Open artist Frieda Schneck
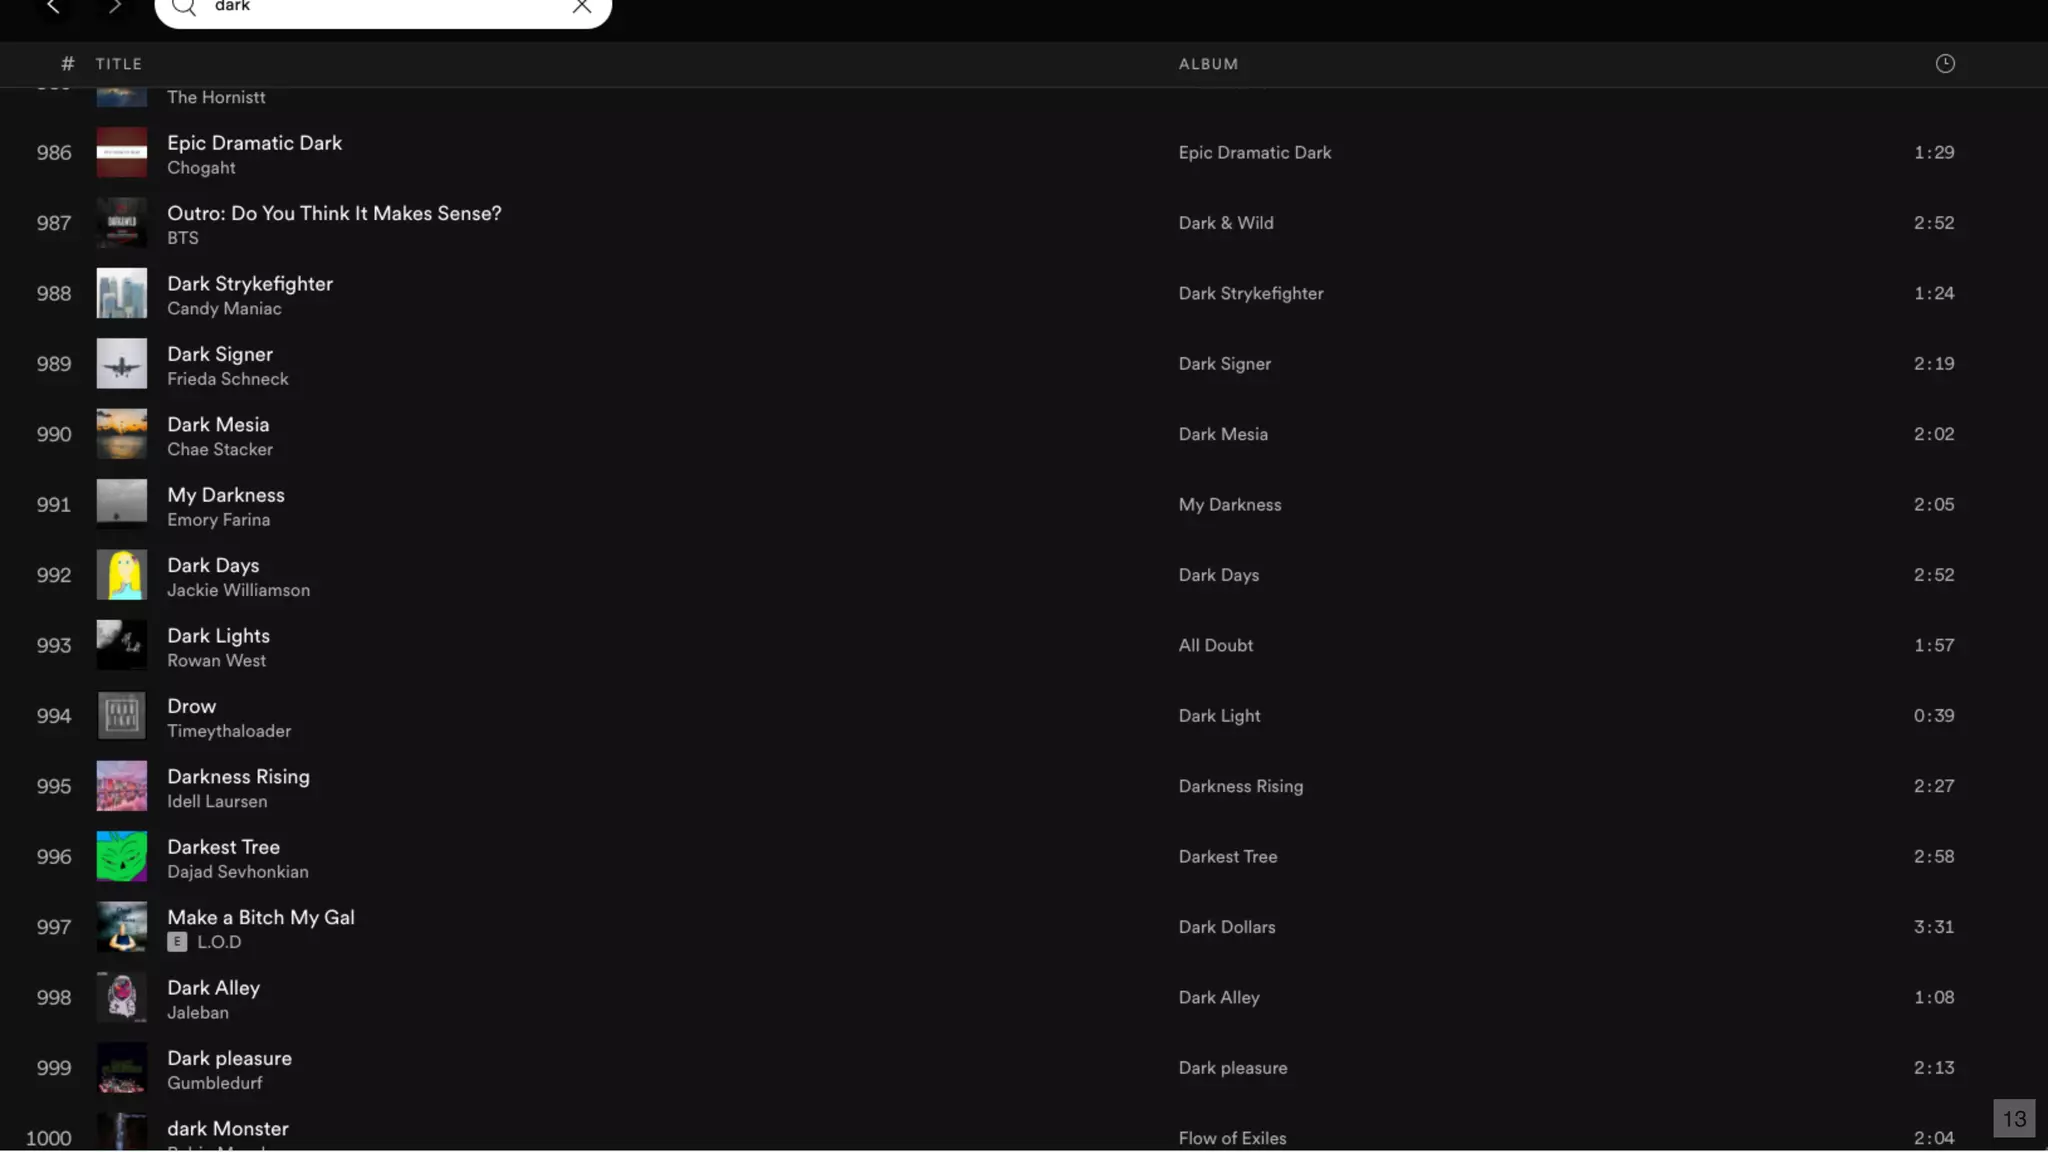2048x1152 pixels. click(x=228, y=379)
